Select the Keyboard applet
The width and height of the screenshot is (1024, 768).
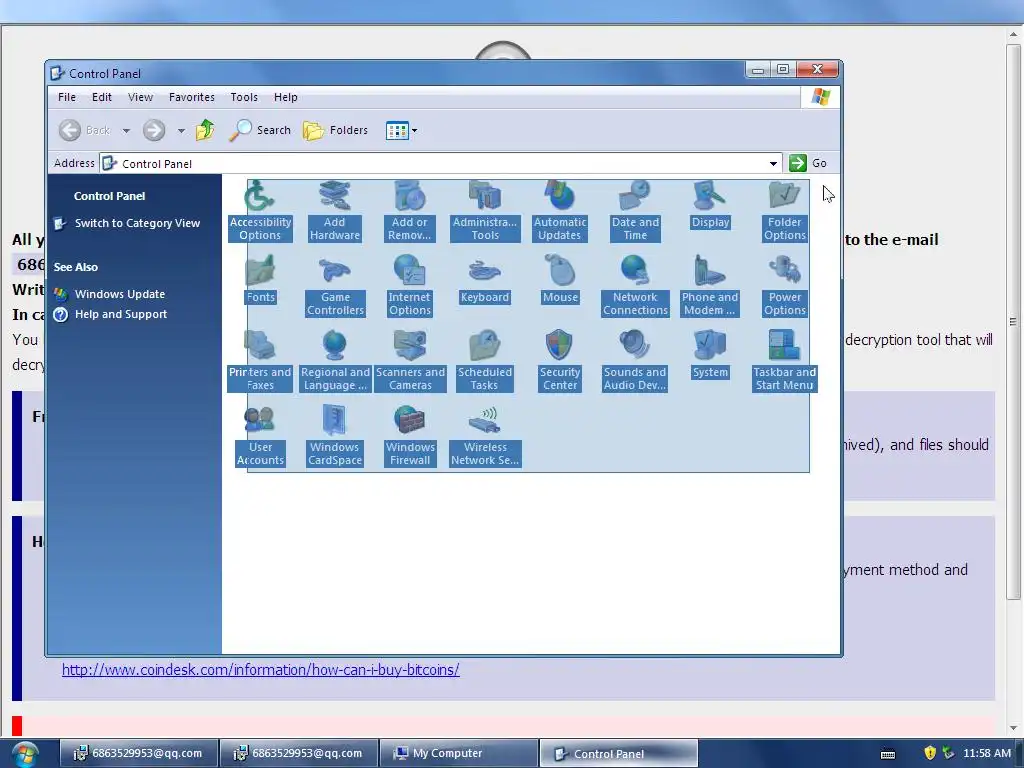tap(485, 279)
